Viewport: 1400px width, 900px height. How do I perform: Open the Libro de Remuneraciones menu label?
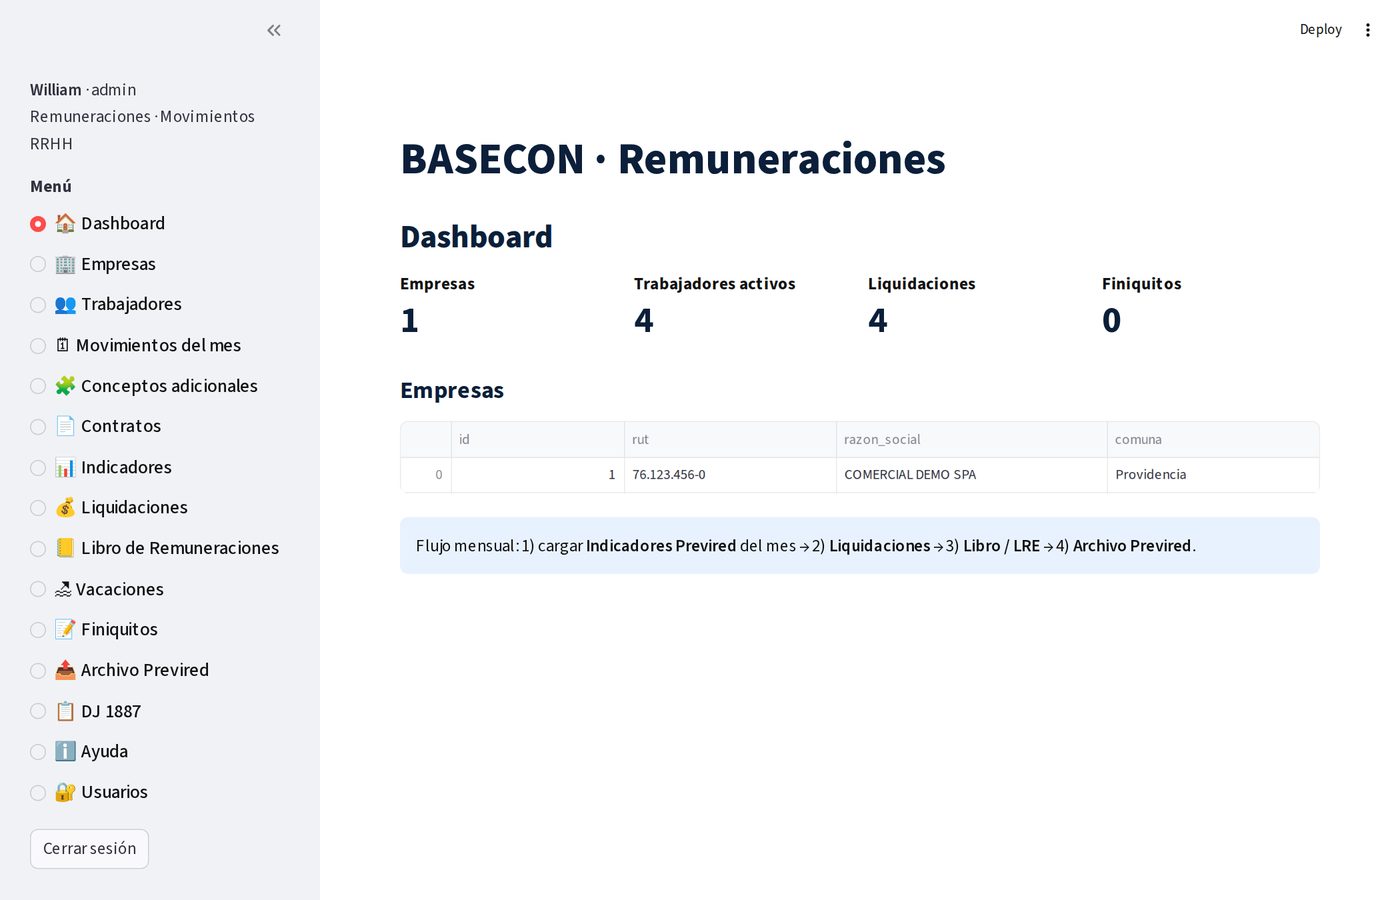coord(180,548)
